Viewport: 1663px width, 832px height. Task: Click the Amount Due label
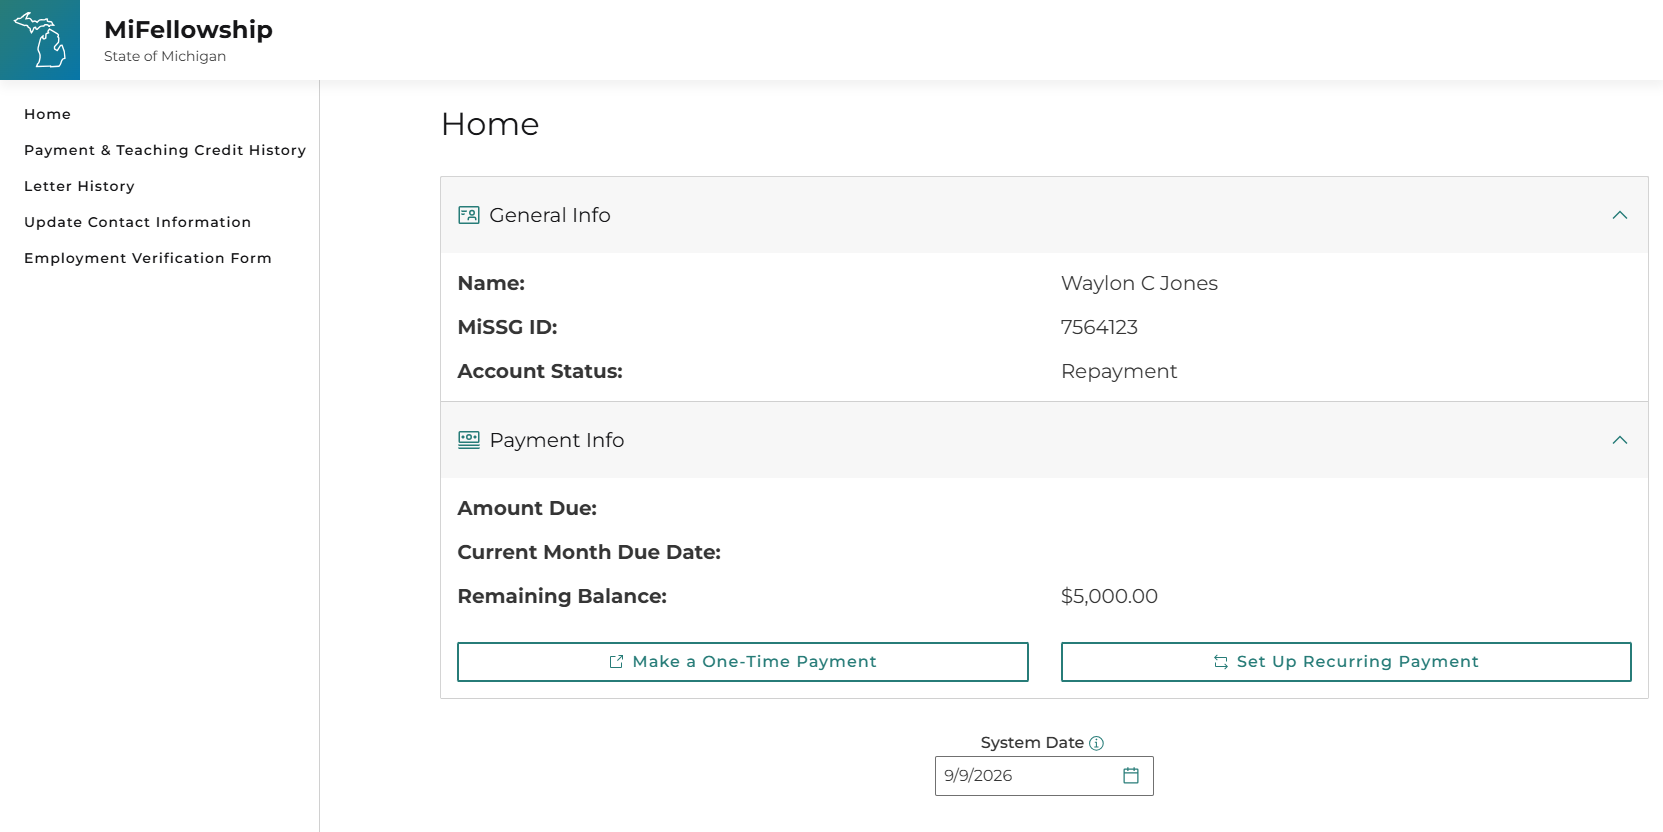coord(527,508)
